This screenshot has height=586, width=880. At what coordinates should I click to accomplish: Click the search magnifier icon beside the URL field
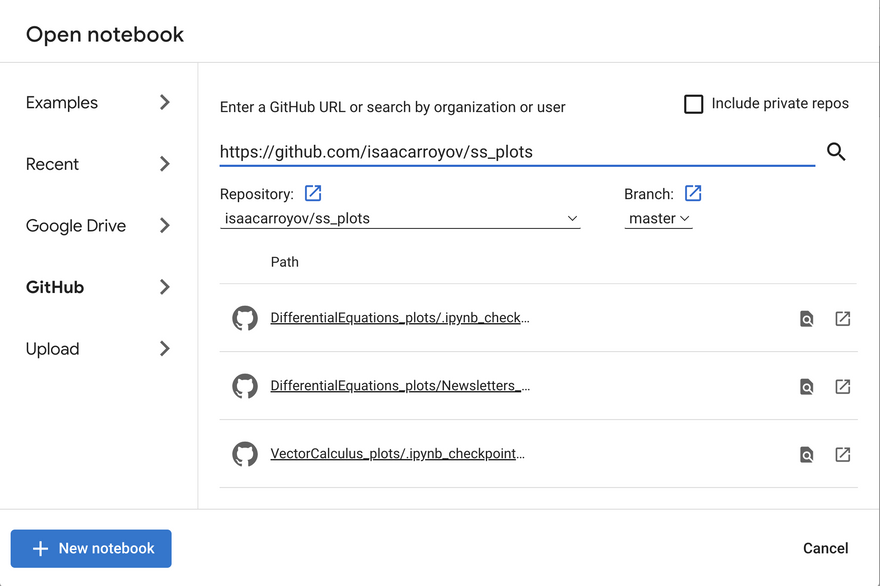tap(836, 152)
